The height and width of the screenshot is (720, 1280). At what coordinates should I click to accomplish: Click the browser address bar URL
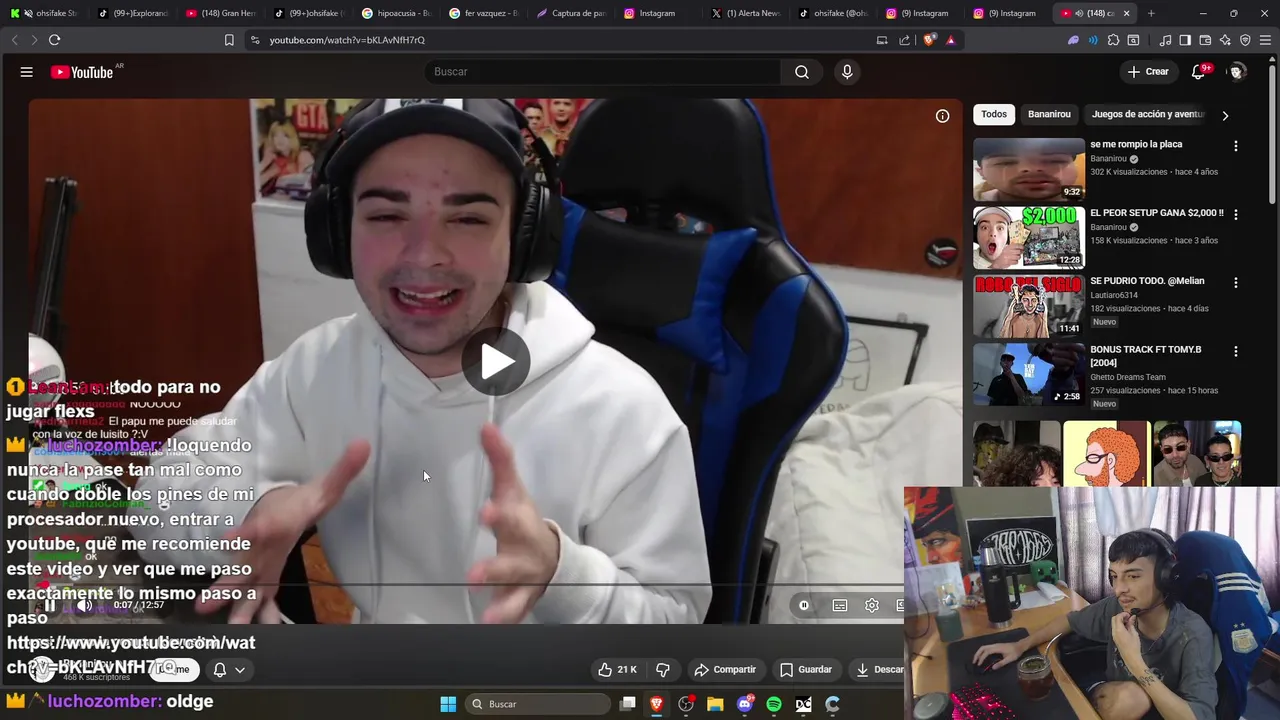click(347, 40)
